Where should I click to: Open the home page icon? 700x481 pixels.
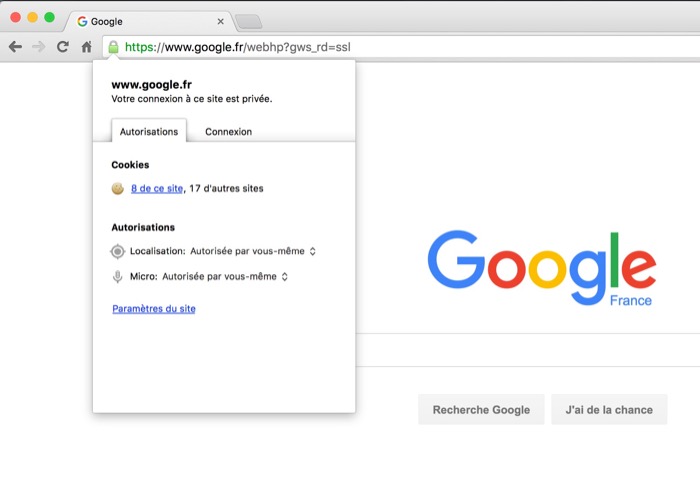pos(87,47)
